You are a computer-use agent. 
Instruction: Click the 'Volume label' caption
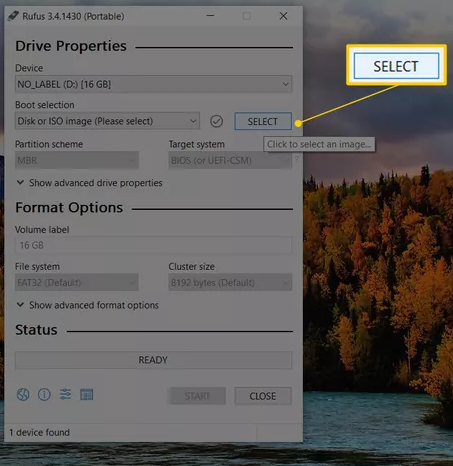pyautogui.click(x=42, y=230)
